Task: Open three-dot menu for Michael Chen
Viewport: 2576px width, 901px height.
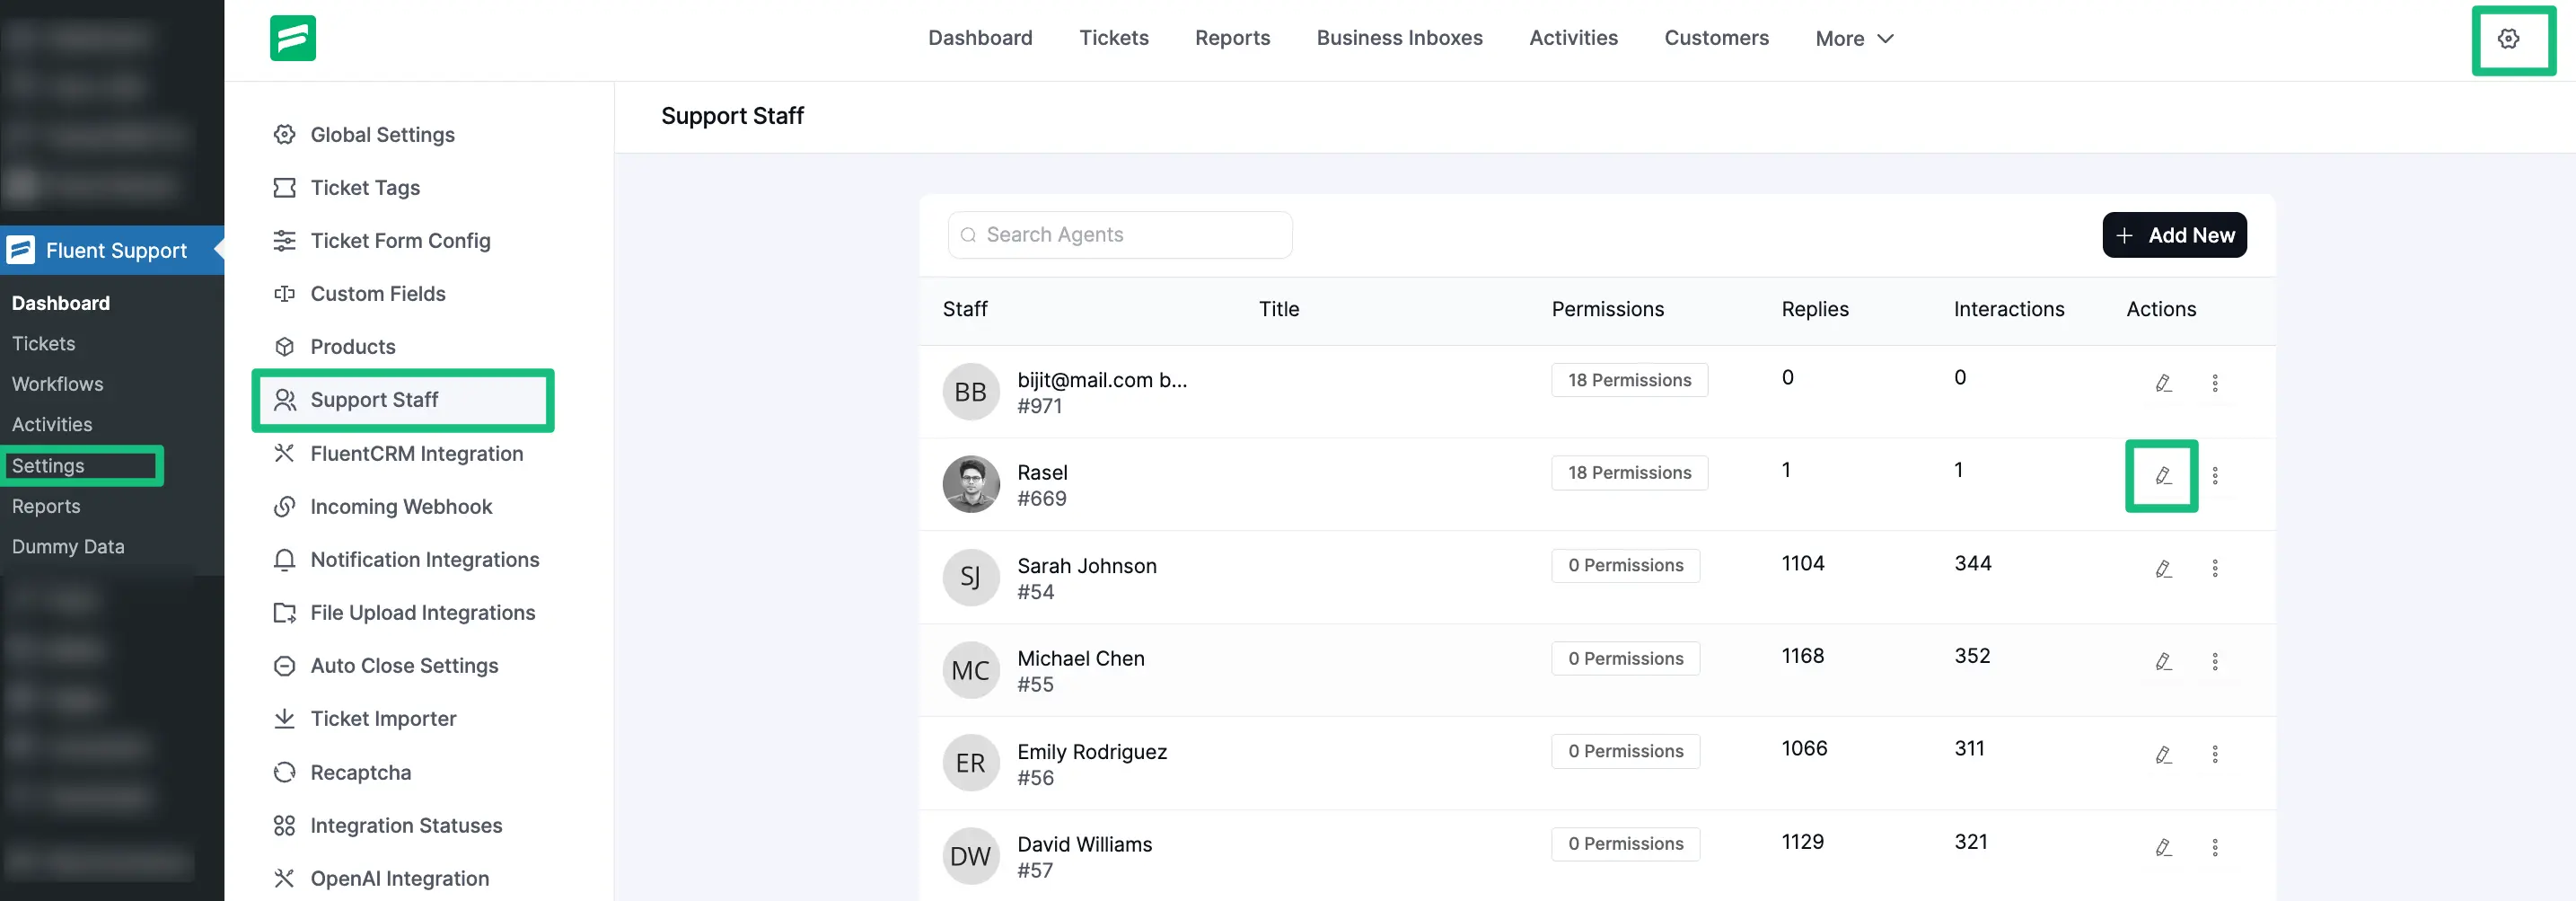Action: click(x=2214, y=662)
